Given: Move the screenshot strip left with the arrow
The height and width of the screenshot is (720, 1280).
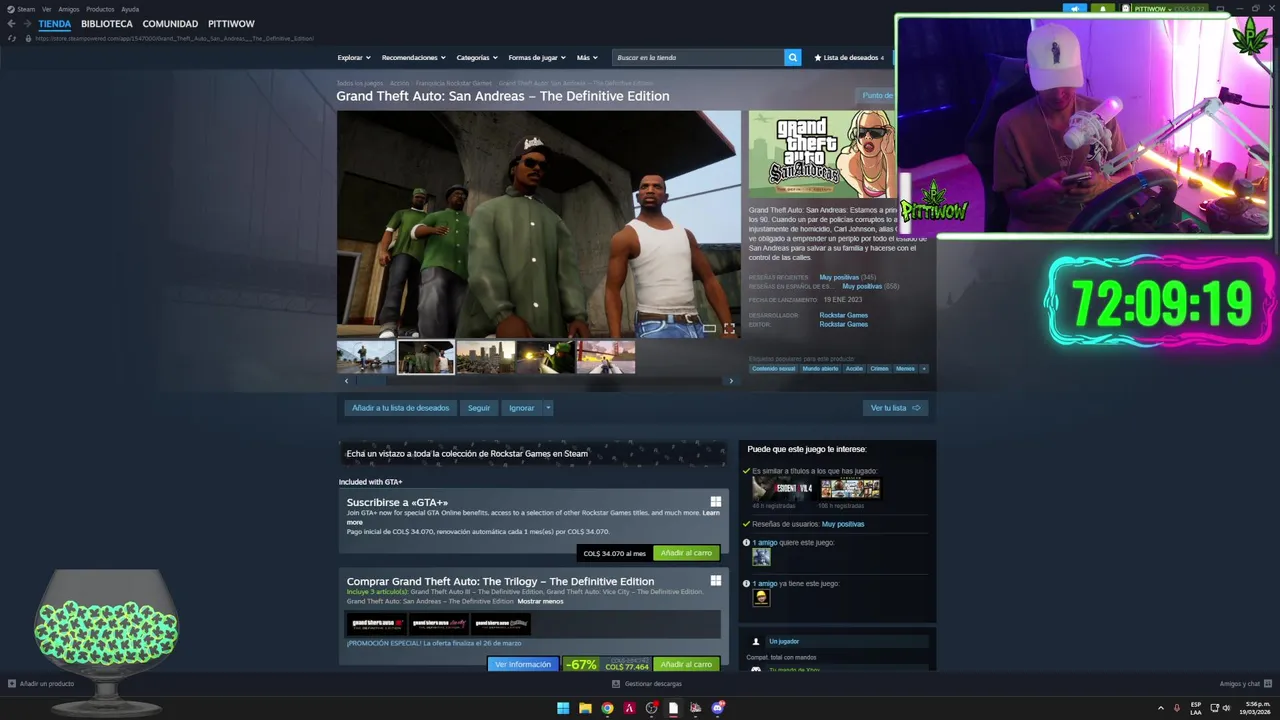Looking at the screenshot, I should coord(346,381).
